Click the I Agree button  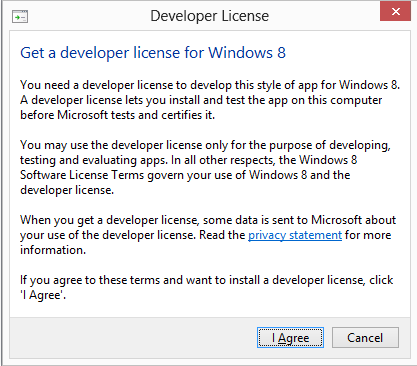coord(290,337)
